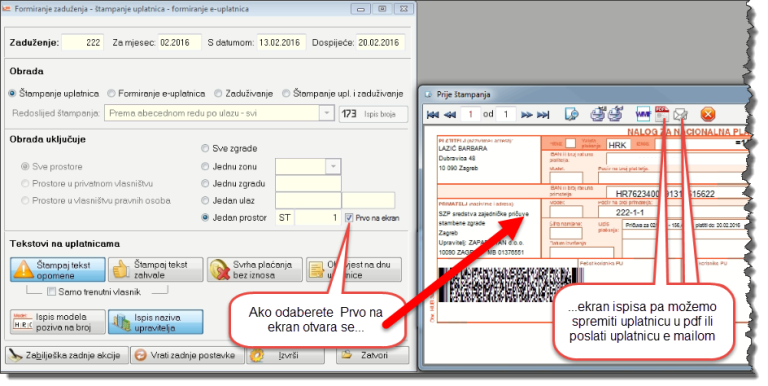Go to last page in print preview
This screenshot has width=768, height=386.
coord(543,115)
